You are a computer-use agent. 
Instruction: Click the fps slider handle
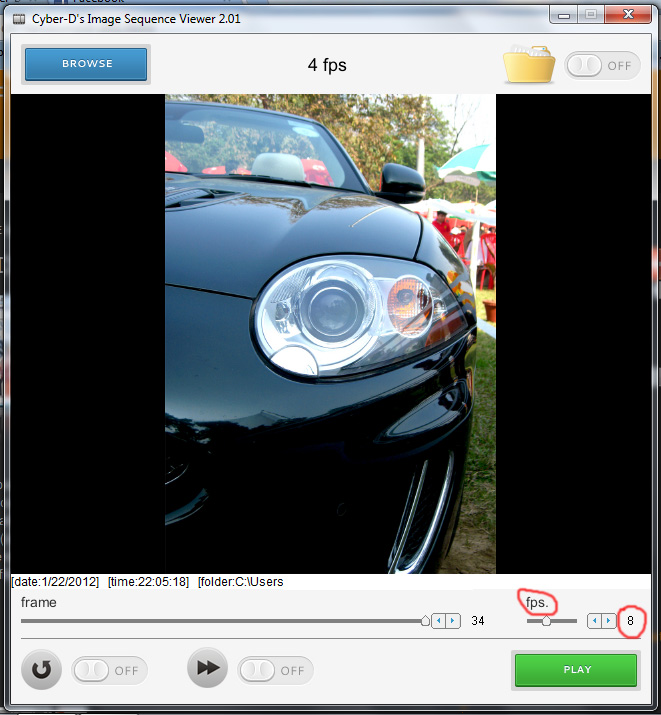click(x=546, y=621)
